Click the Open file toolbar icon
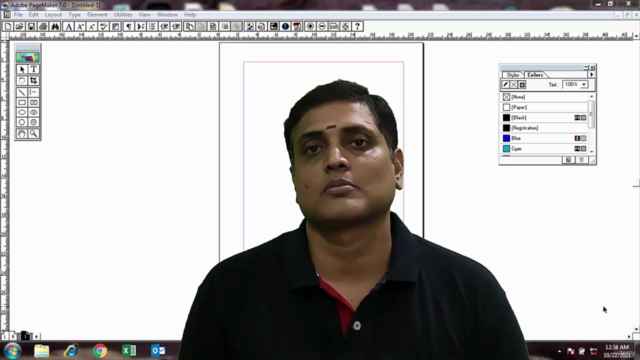The height and width of the screenshot is (360, 640). point(19,27)
